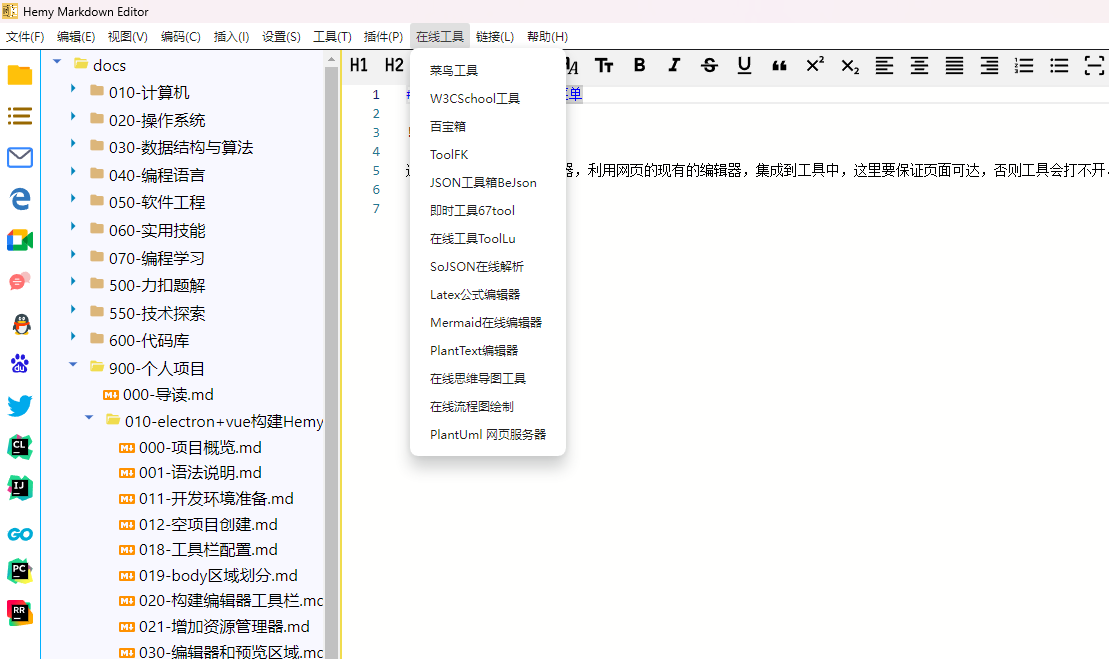Select Mermaid在线编辑器 from the menu
This screenshot has width=1109, height=659.
[486, 323]
